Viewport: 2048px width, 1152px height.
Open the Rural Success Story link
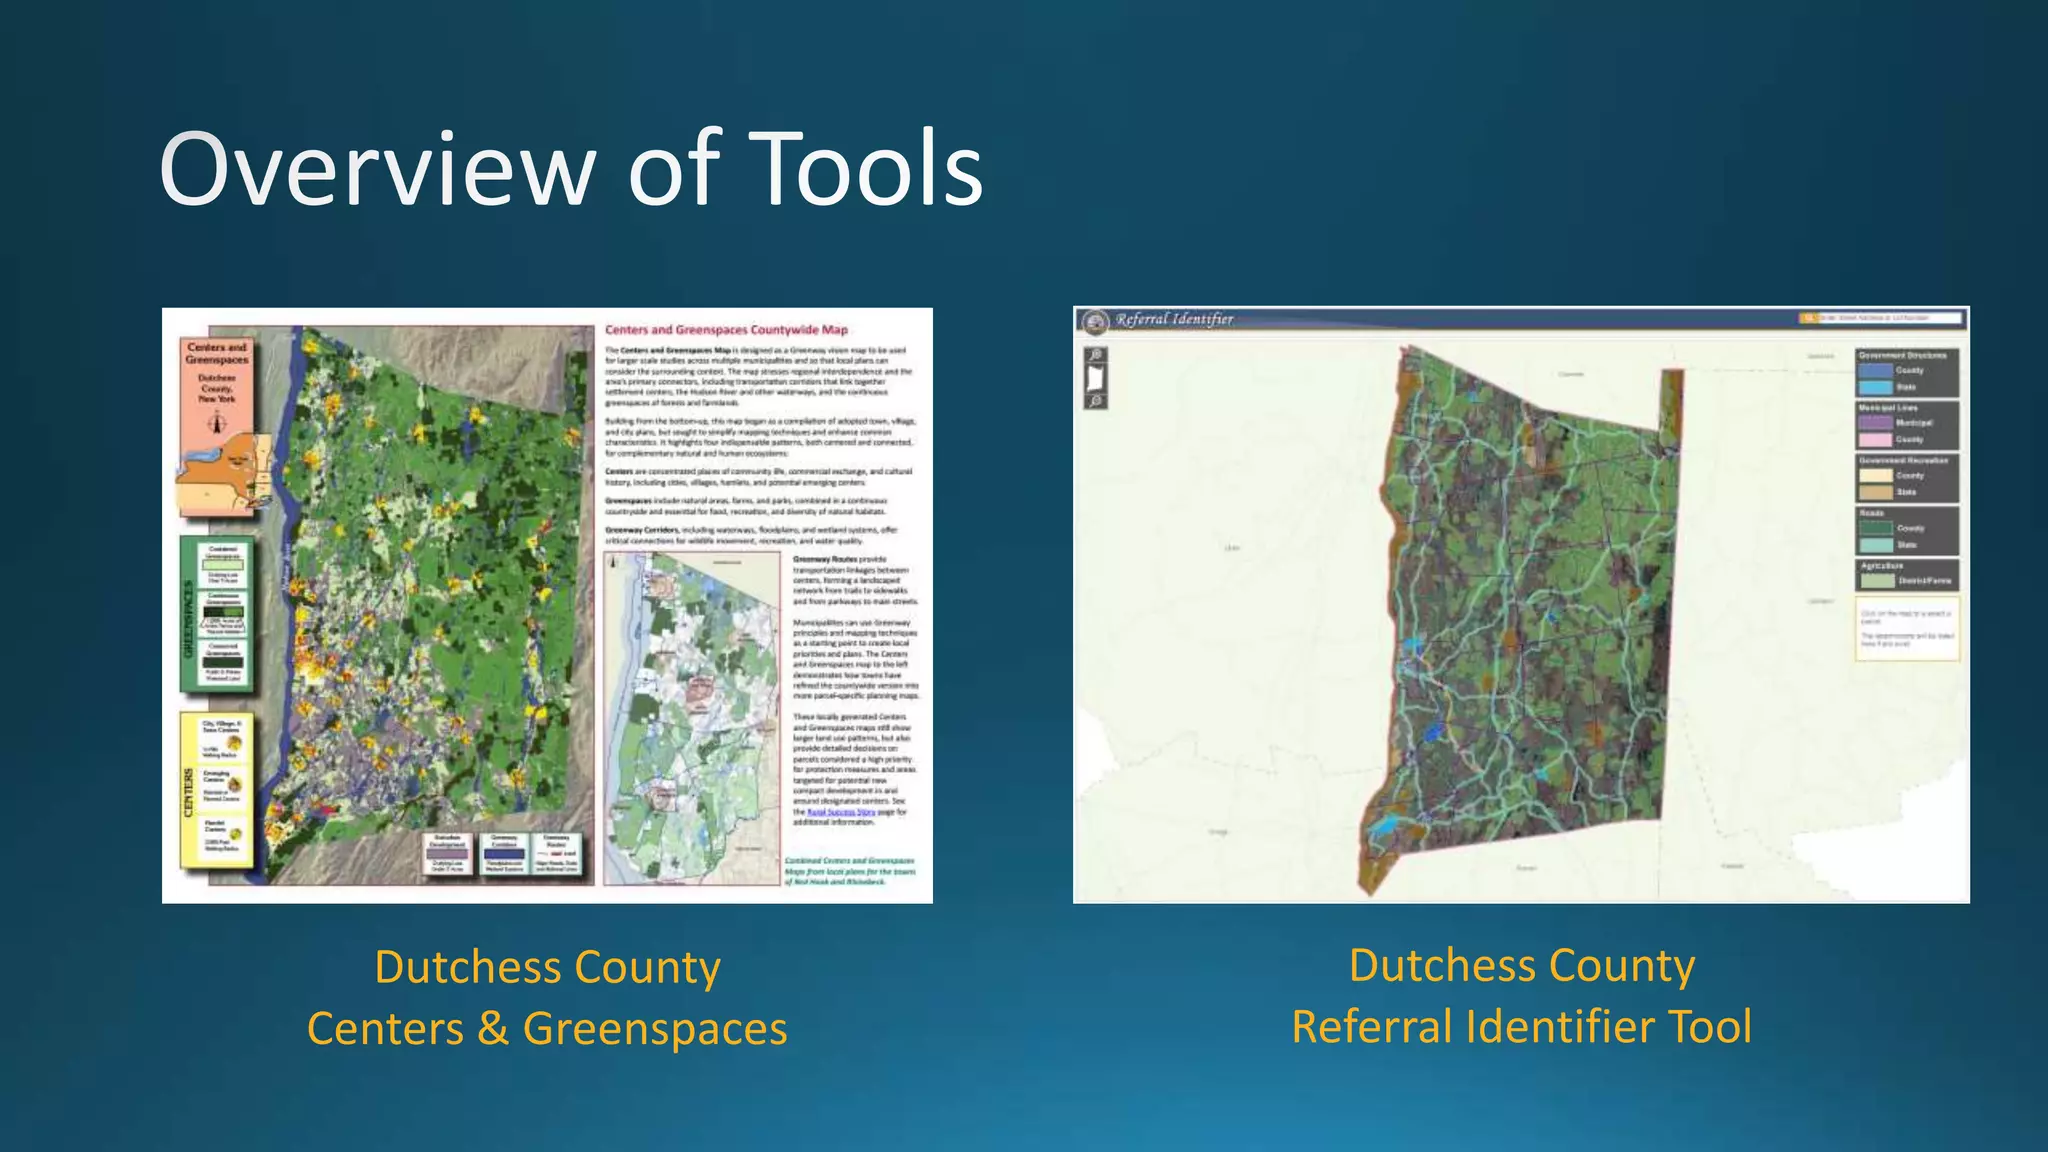(x=840, y=812)
